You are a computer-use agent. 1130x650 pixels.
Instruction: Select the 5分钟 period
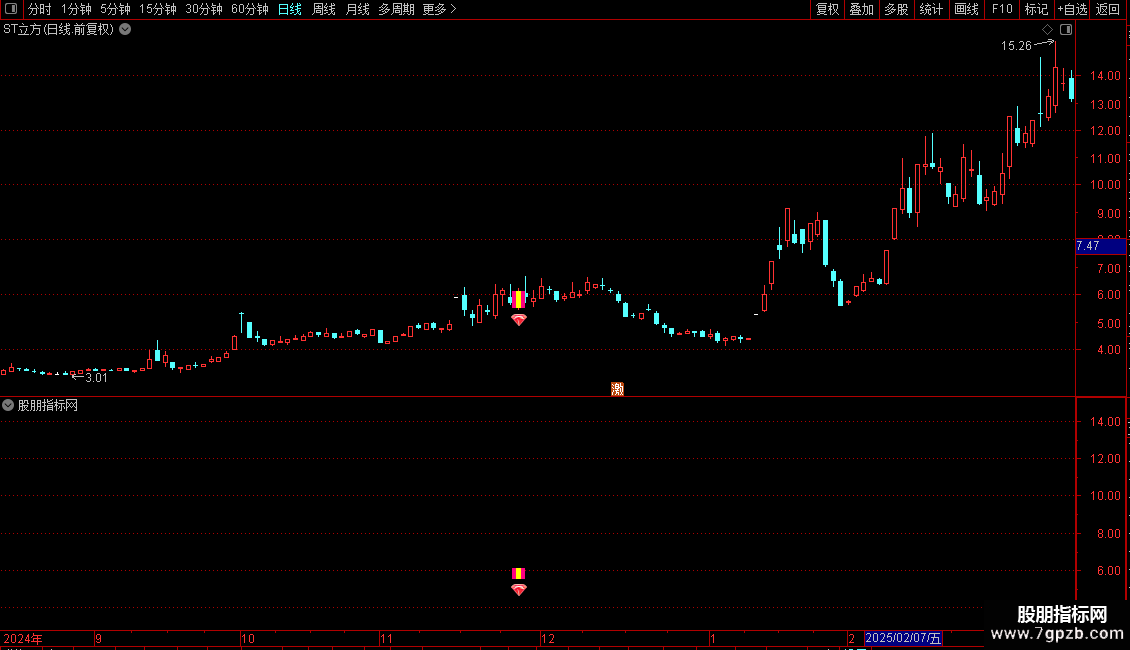pos(115,9)
